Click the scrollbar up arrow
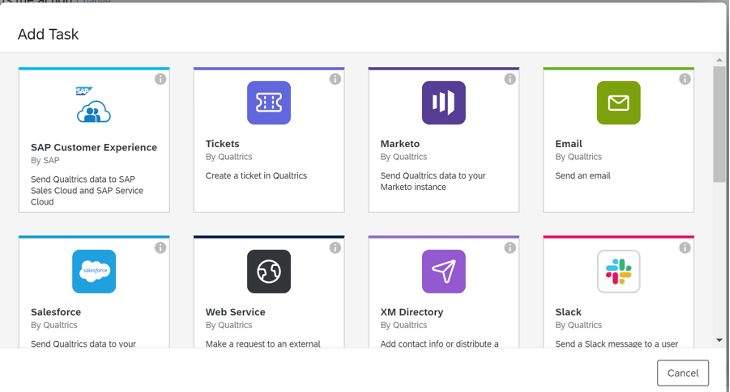Screen dimensions: 730x392 [719, 60]
